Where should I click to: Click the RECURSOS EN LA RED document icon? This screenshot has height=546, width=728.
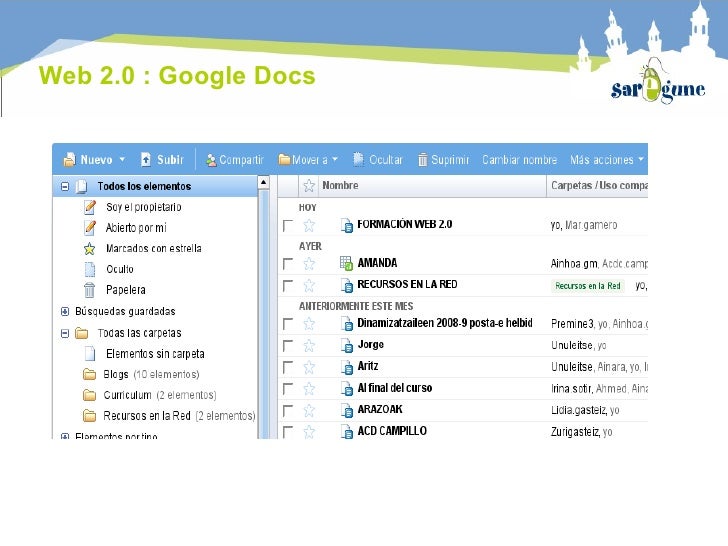(347, 285)
